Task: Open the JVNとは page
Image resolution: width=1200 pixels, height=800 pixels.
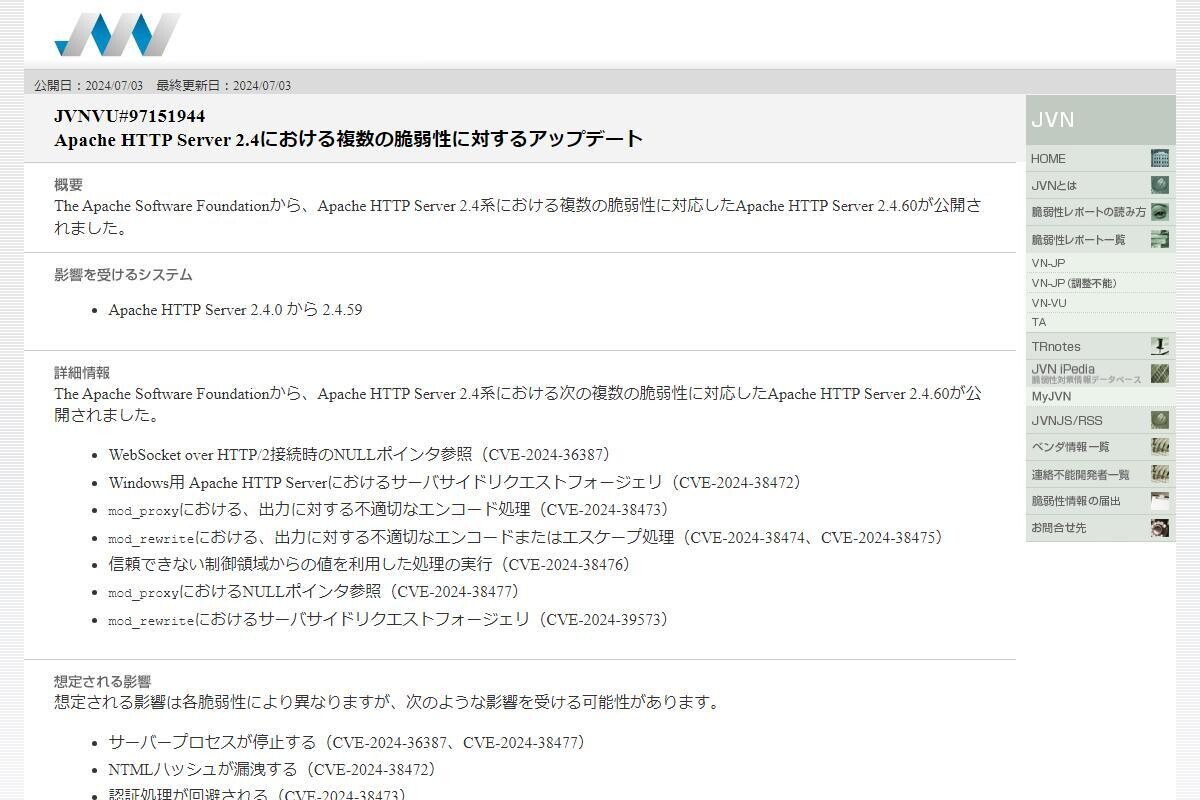Action: click(1054, 186)
